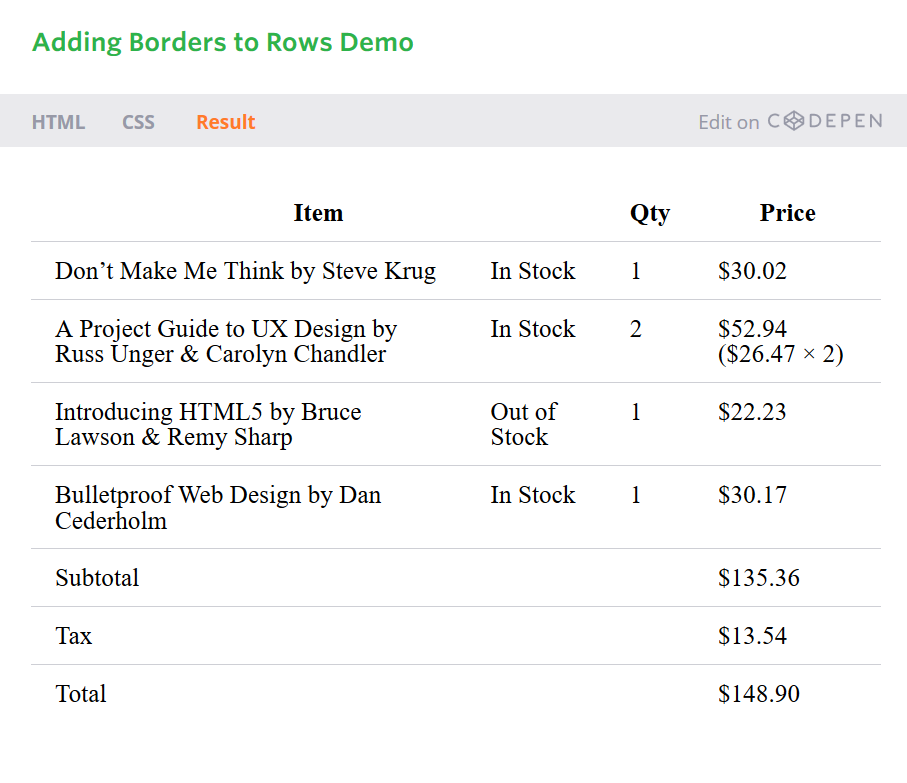This screenshot has width=907, height=783.
Task: Click the Adding Borders to Rows Demo heading
Action: (x=223, y=42)
